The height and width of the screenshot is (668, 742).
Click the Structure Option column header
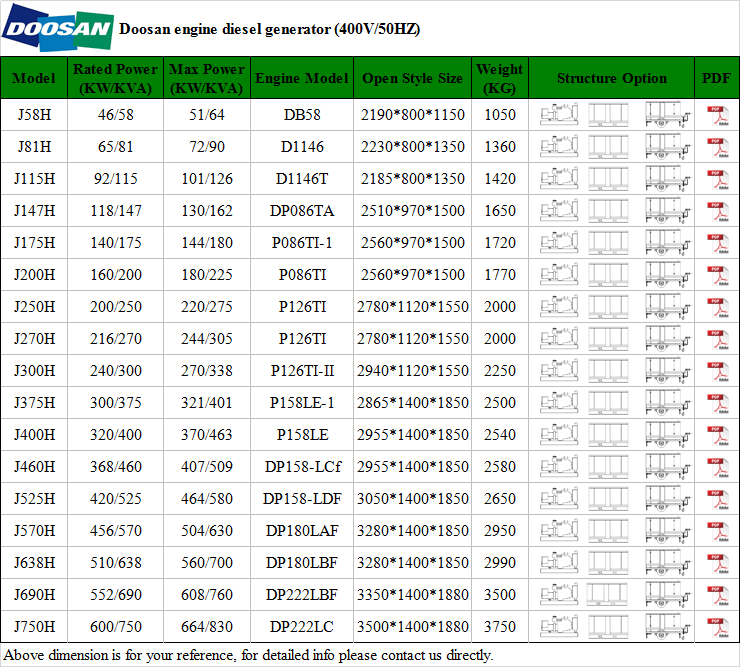pyautogui.click(x=611, y=78)
